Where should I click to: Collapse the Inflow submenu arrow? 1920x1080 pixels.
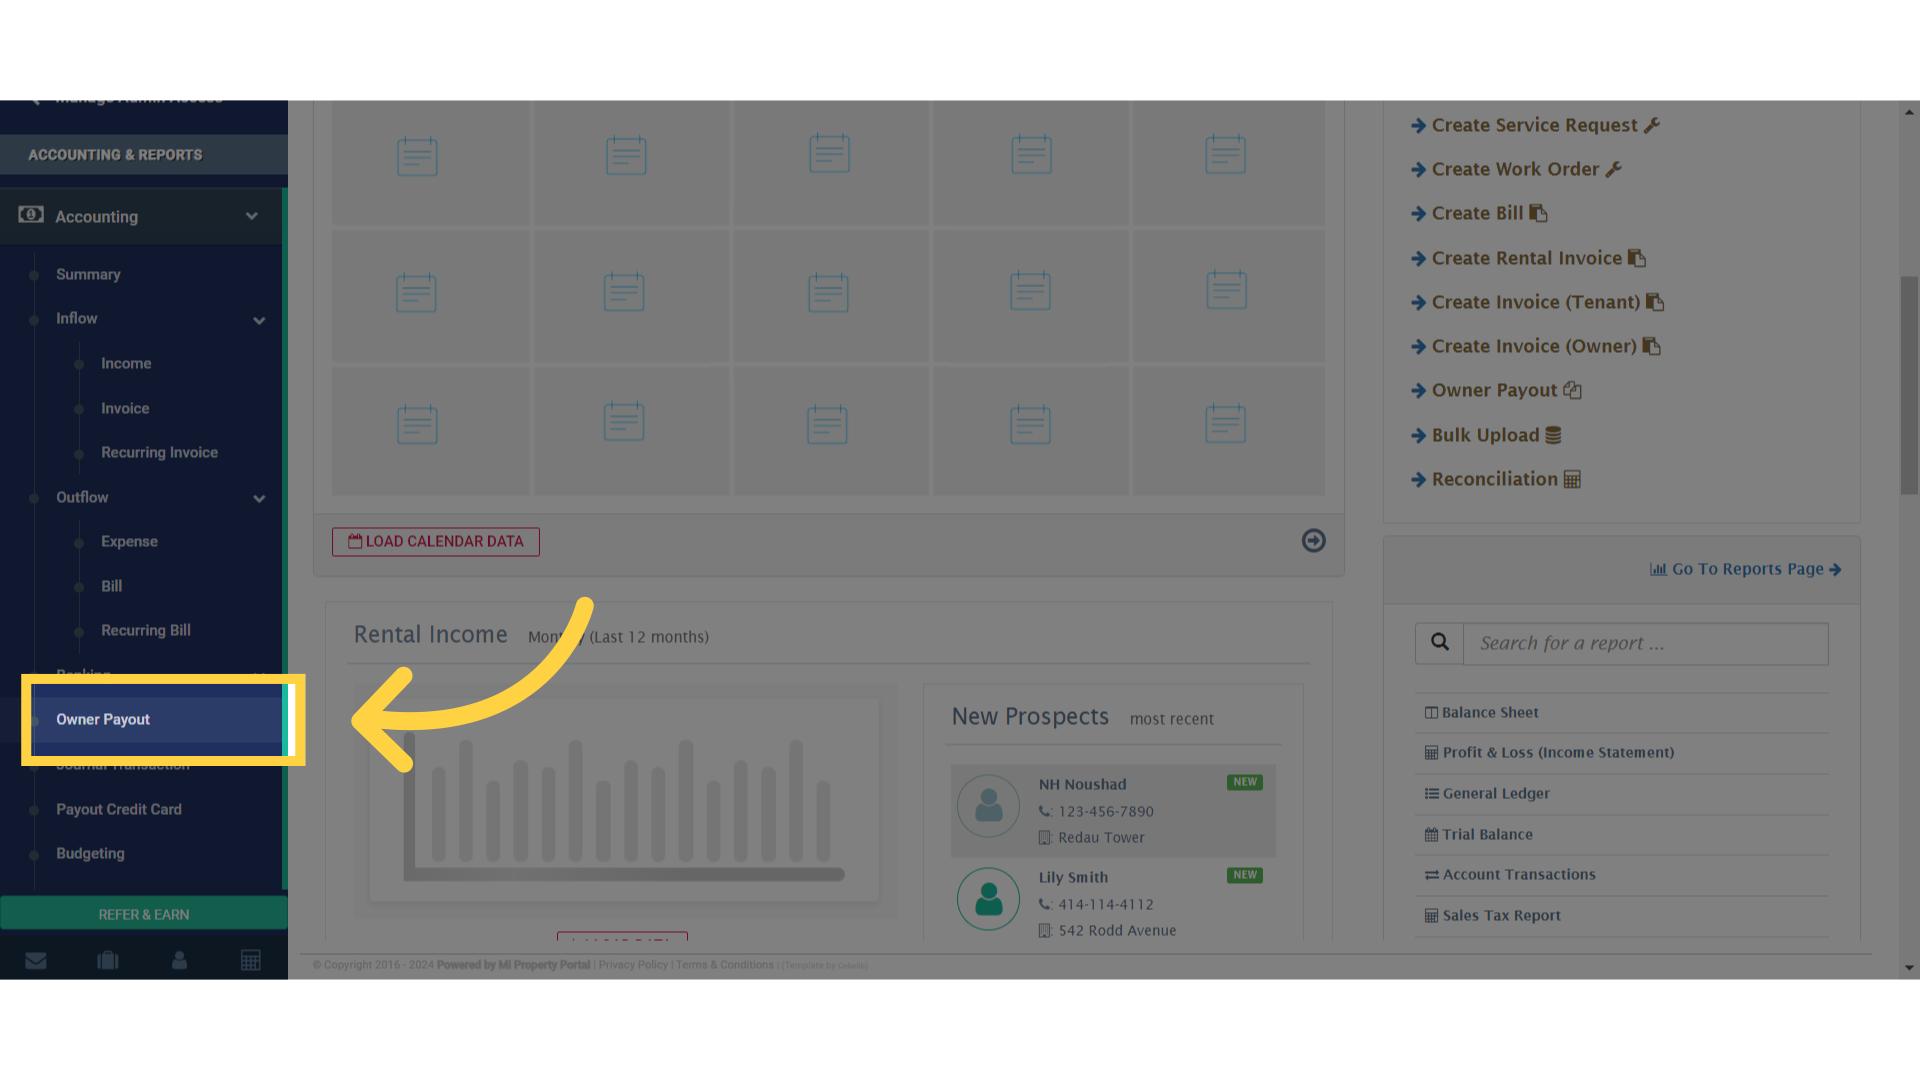click(x=259, y=320)
